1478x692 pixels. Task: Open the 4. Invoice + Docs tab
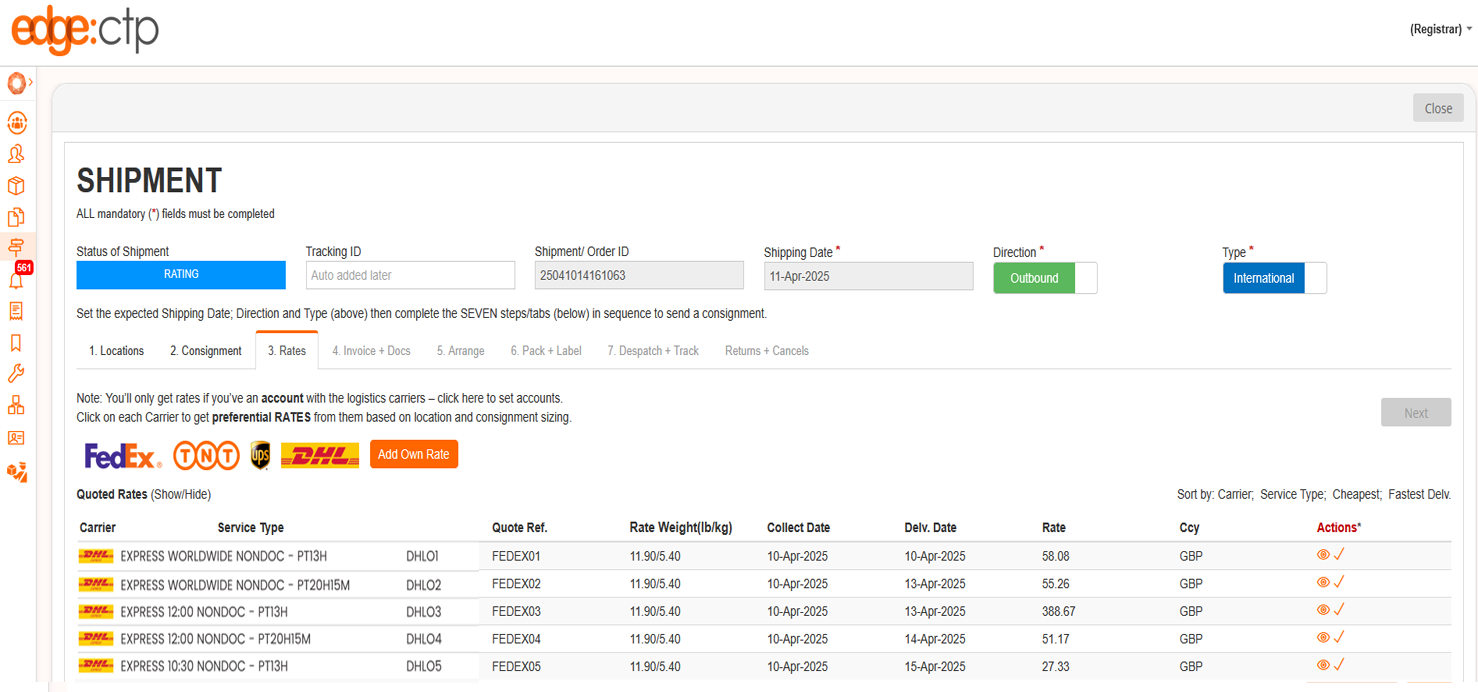coord(371,351)
